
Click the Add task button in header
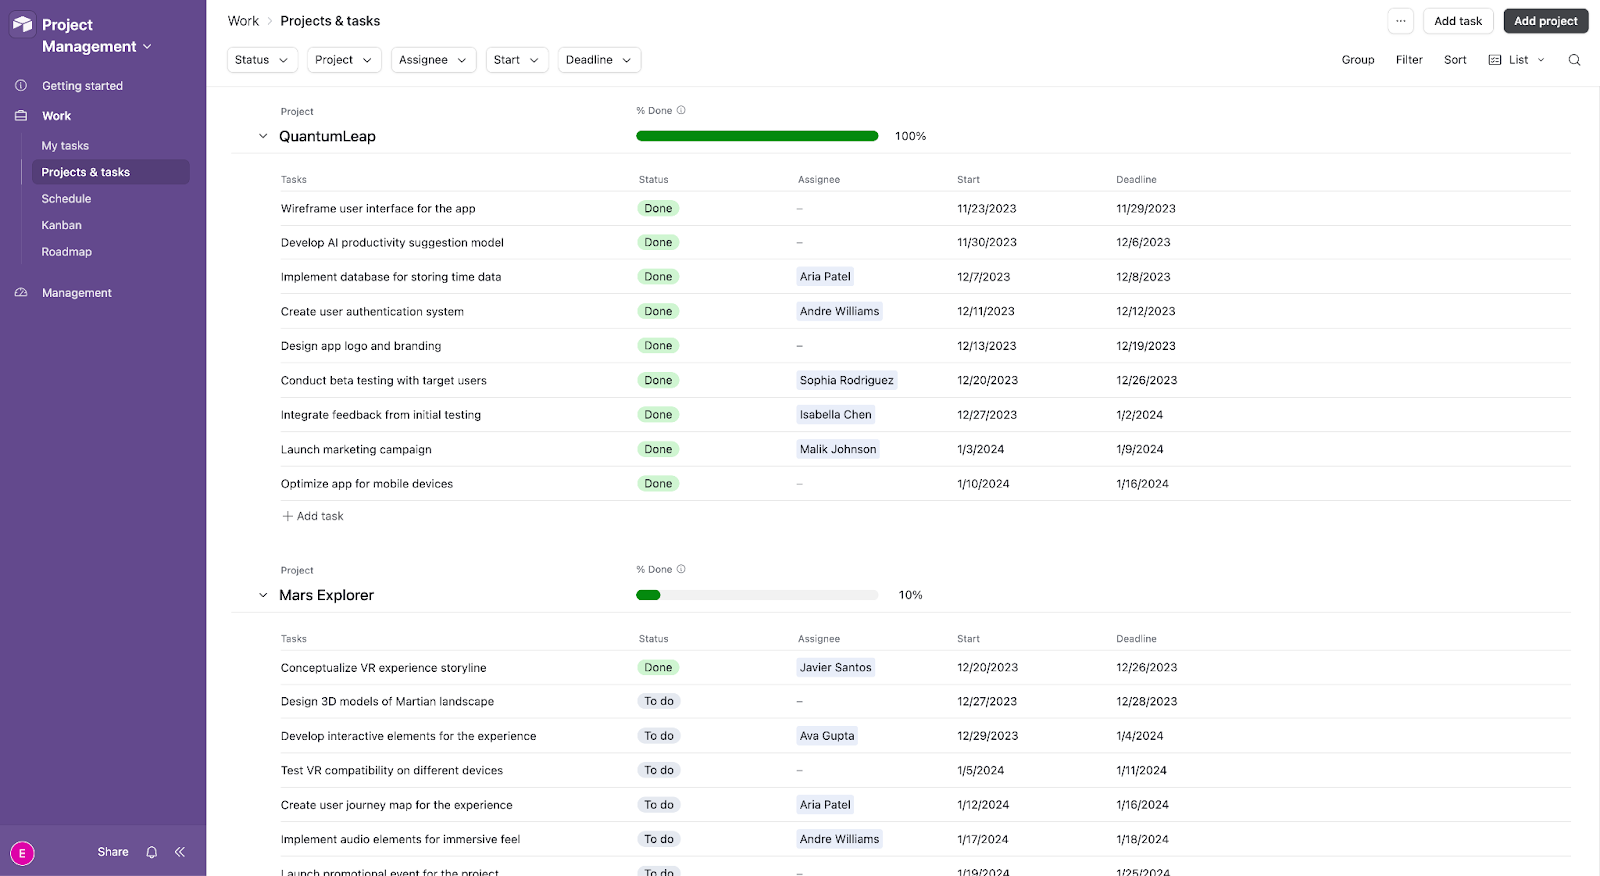point(1458,21)
